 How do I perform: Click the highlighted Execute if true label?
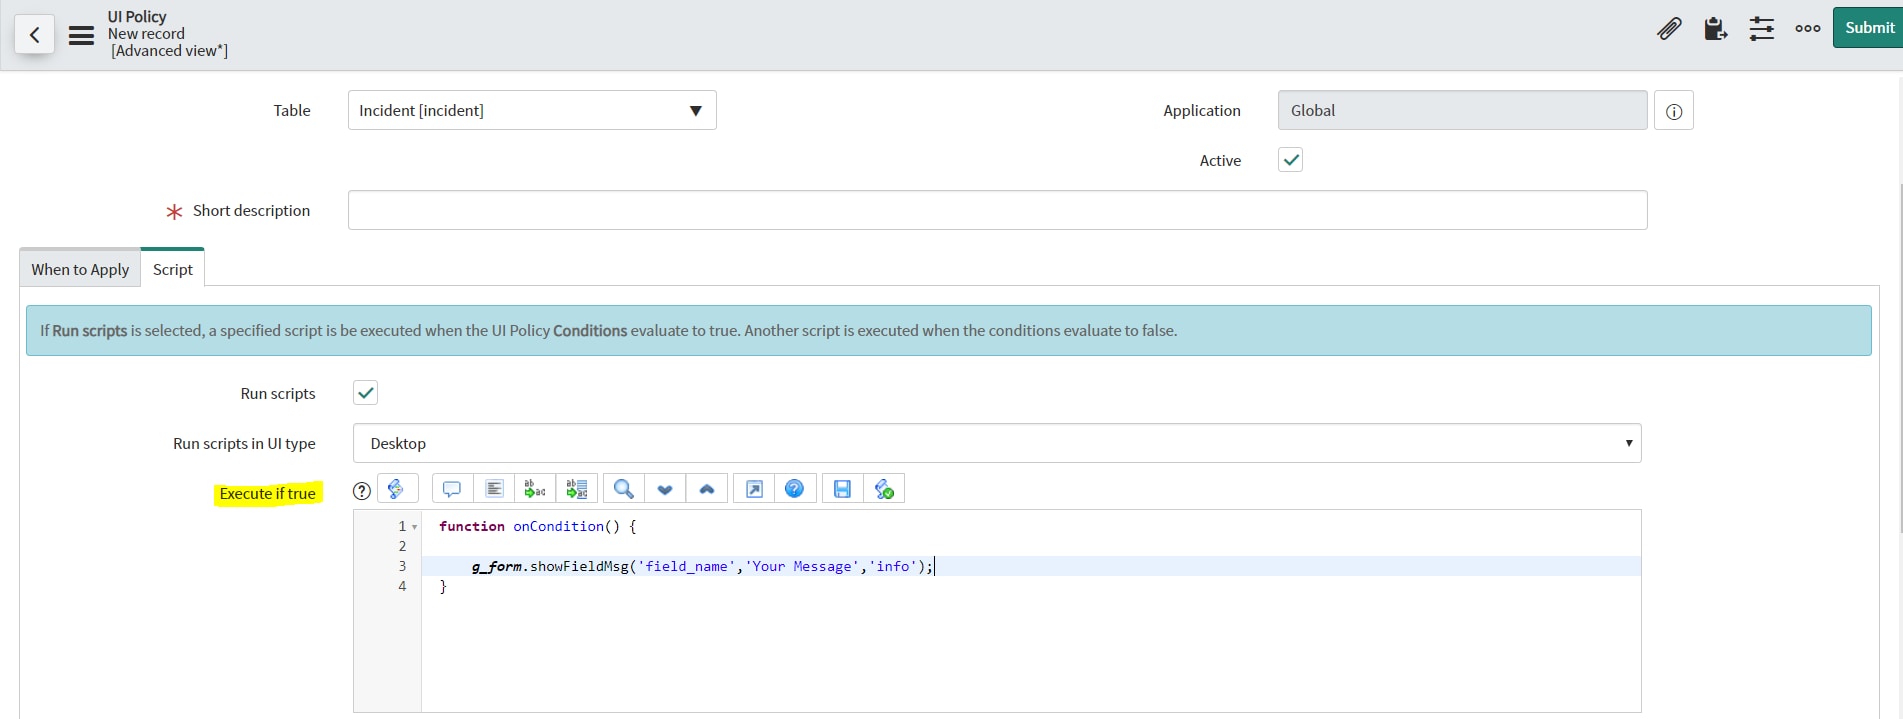coord(267,493)
